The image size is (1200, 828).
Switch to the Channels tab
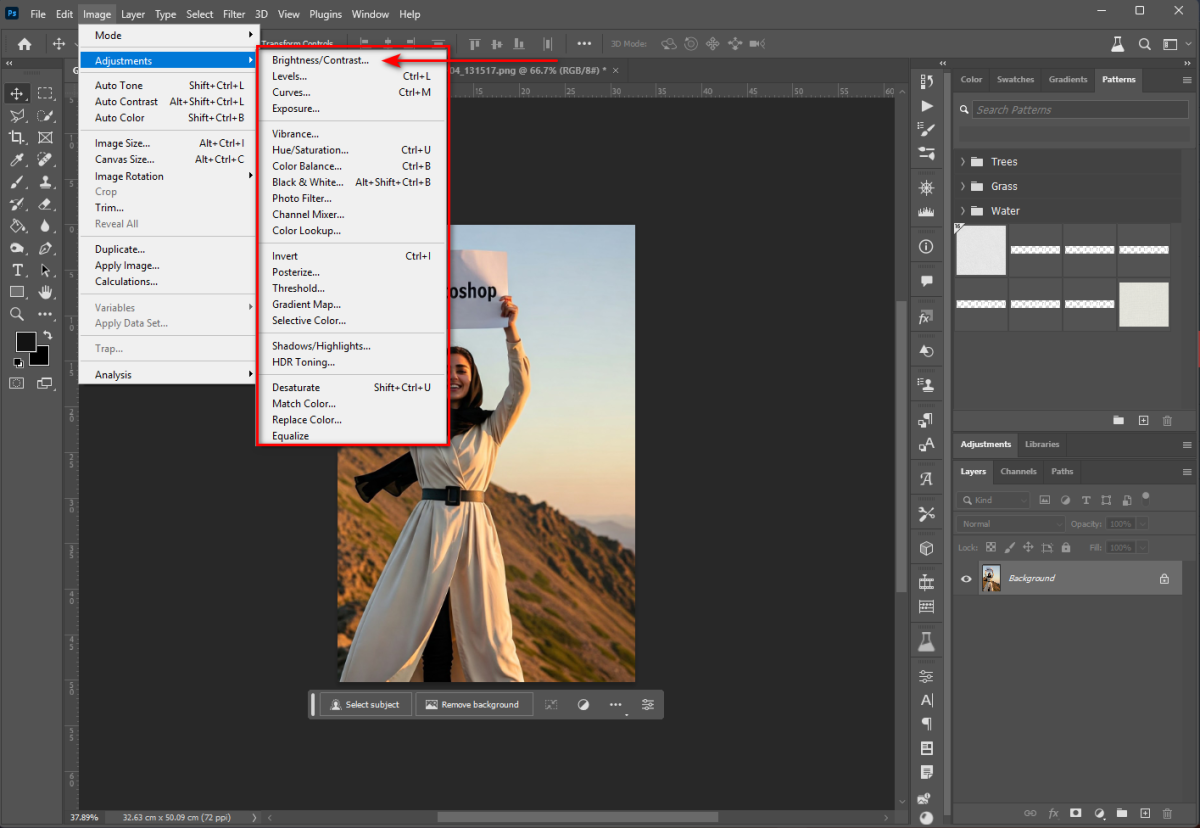tap(1018, 471)
